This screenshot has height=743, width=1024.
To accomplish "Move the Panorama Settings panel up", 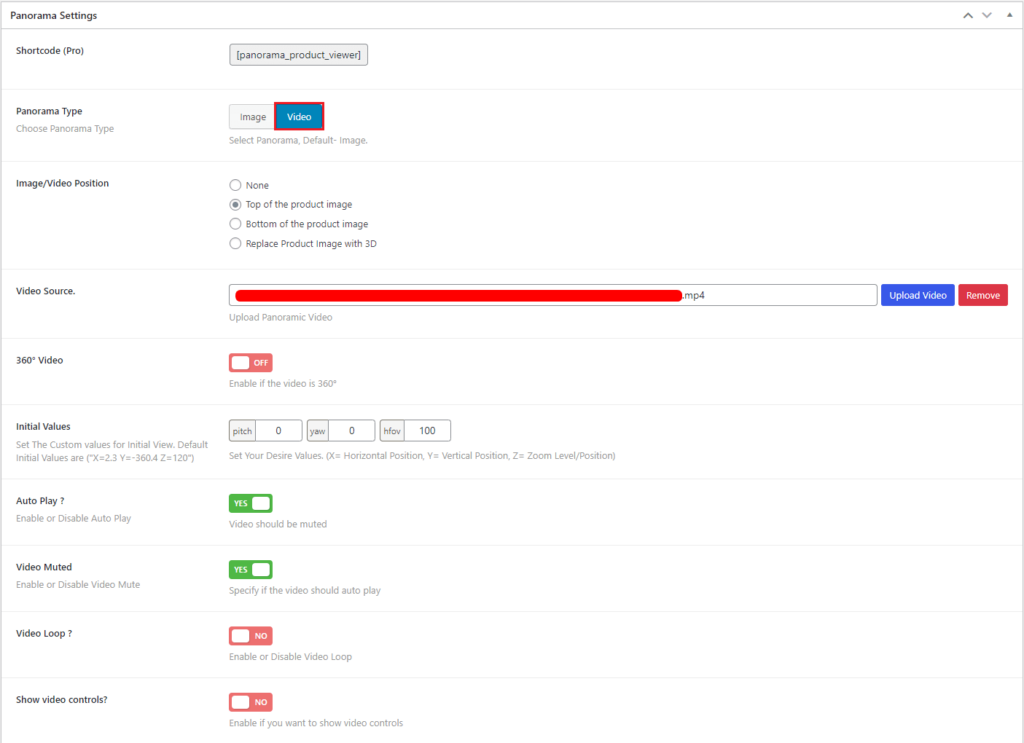I will 966,15.
